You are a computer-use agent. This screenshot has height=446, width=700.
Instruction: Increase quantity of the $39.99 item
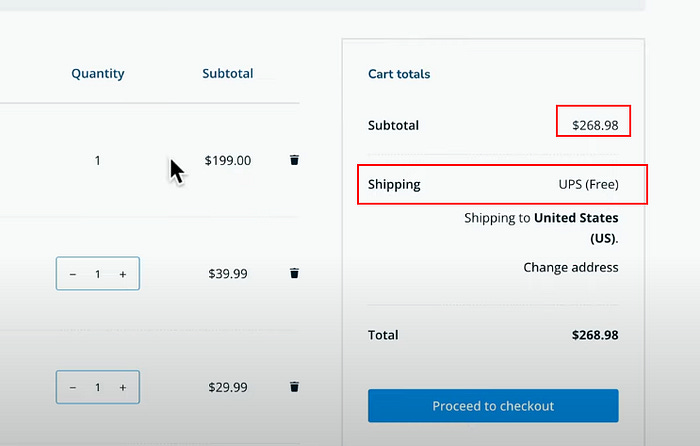(123, 274)
